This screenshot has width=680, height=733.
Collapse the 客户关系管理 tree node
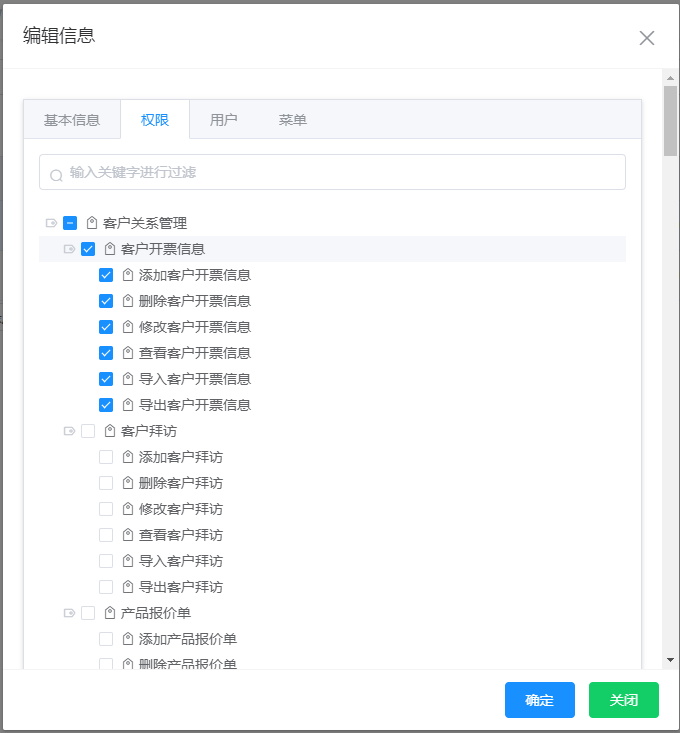click(51, 223)
